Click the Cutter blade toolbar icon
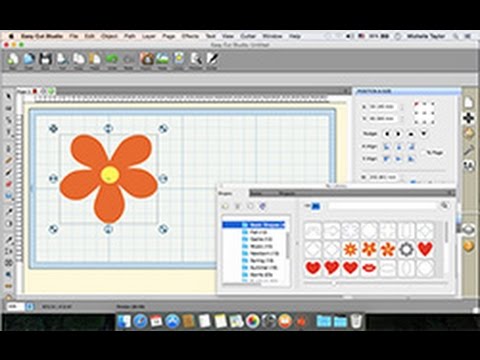The width and height of the screenshot is (480, 360). click(x=212, y=59)
